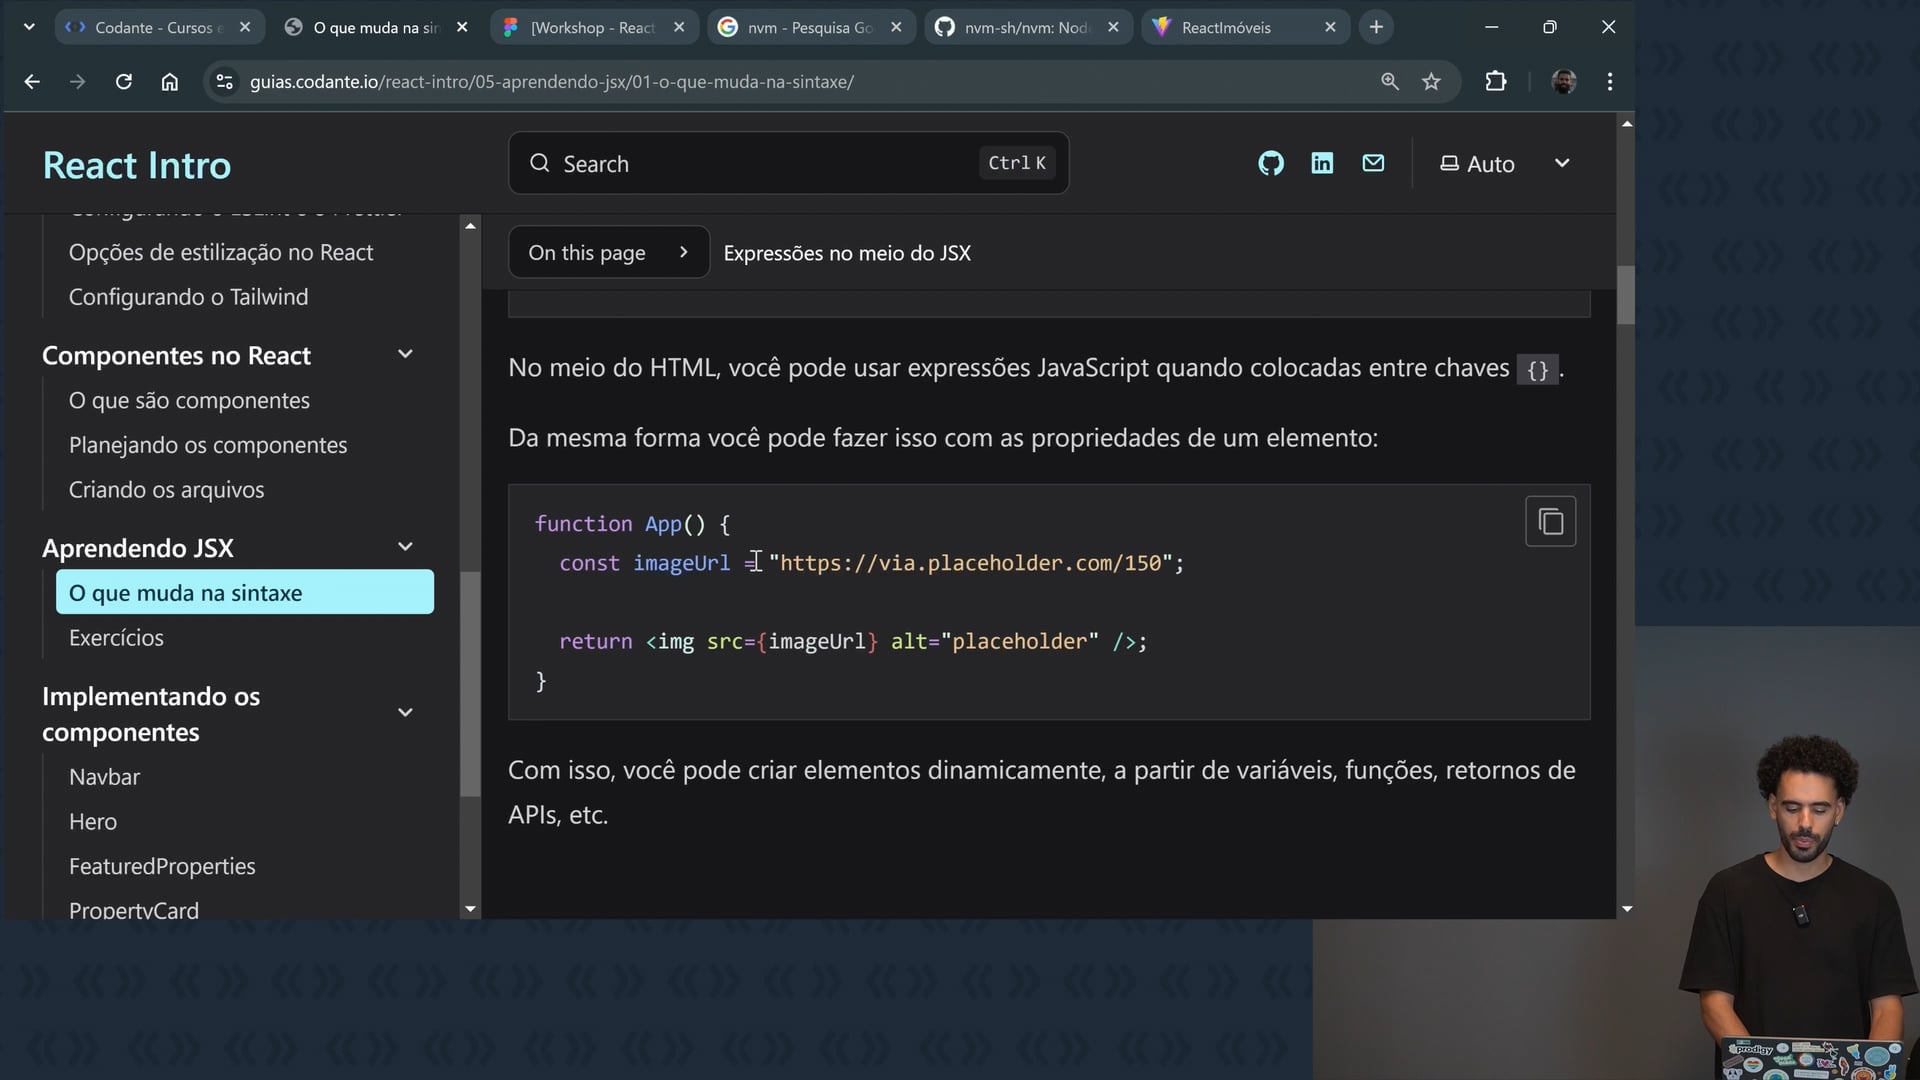Click the sidebar scroll down arrow
This screenshot has width=1920, height=1080.
tap(470, 909)
